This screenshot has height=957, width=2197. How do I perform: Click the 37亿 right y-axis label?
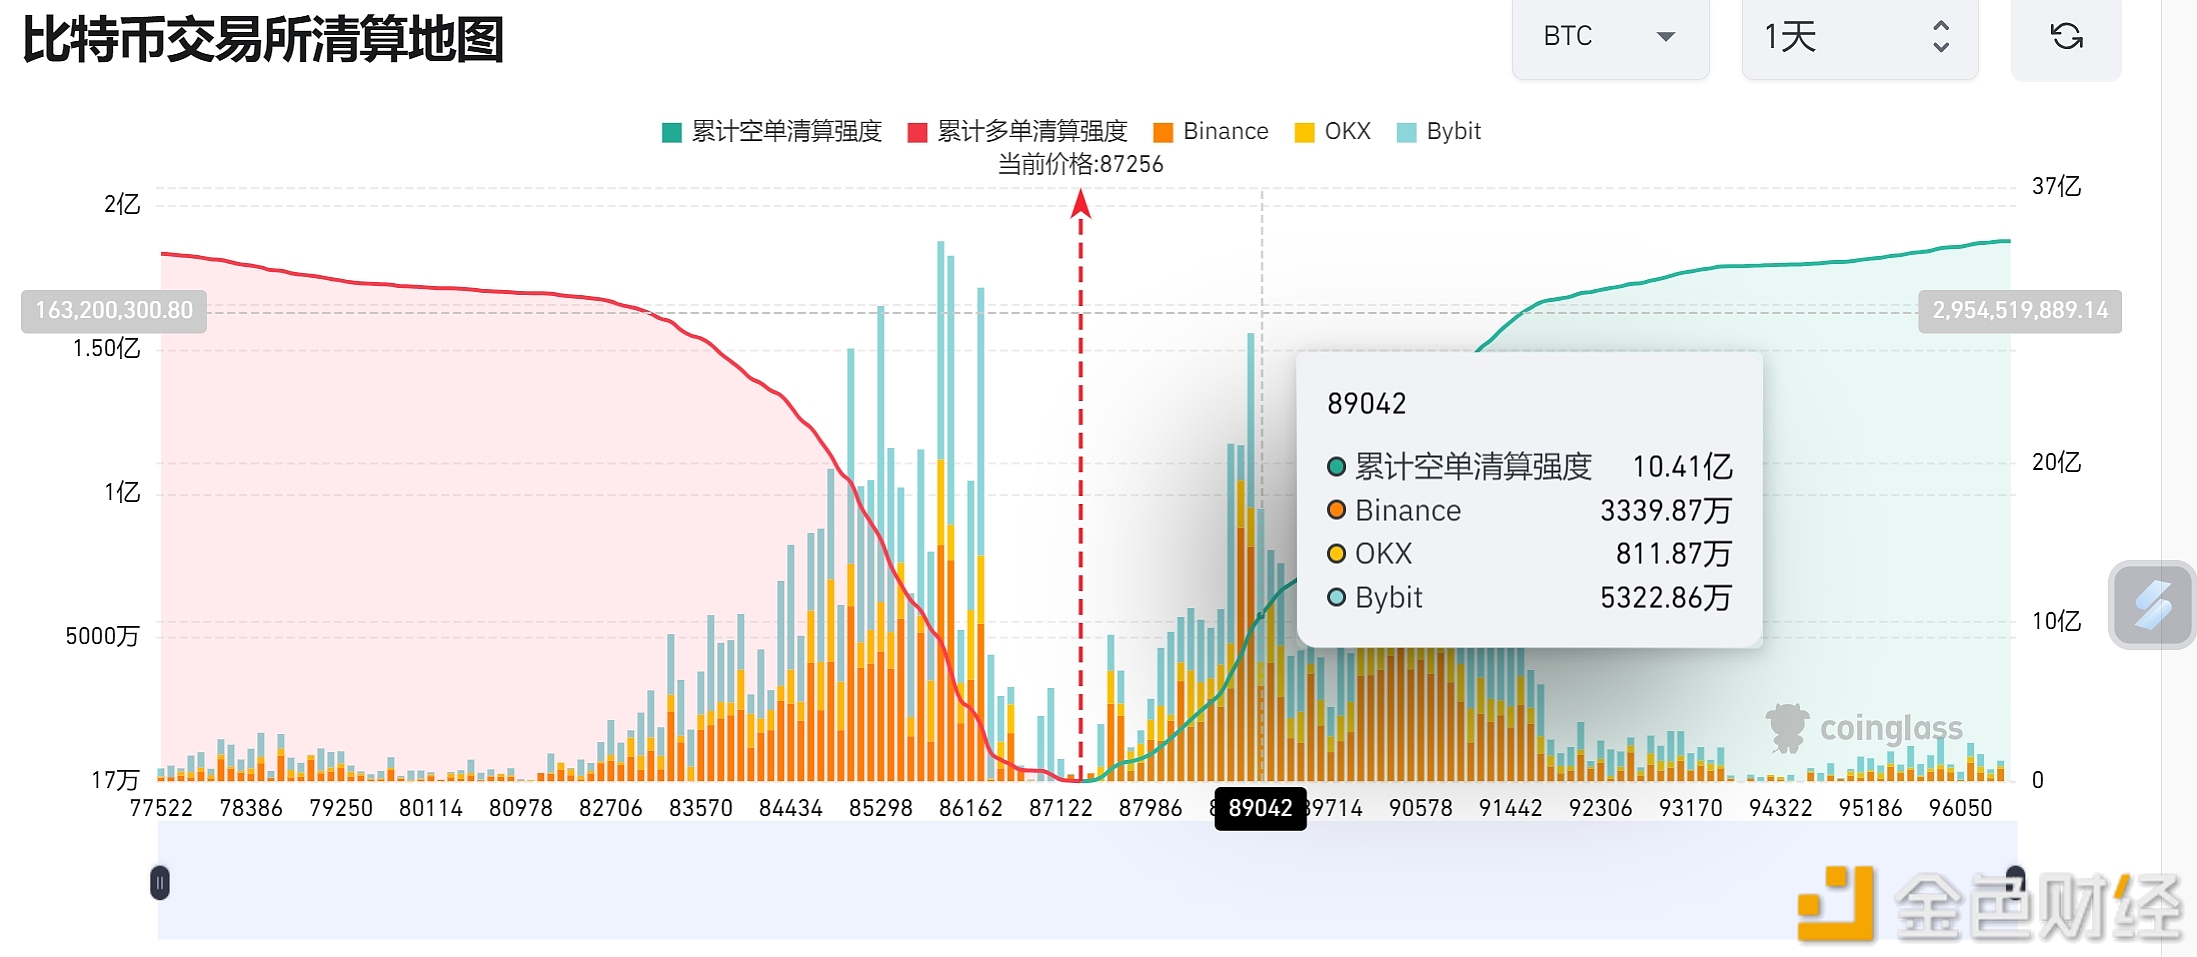click(x=2057, y=186)
